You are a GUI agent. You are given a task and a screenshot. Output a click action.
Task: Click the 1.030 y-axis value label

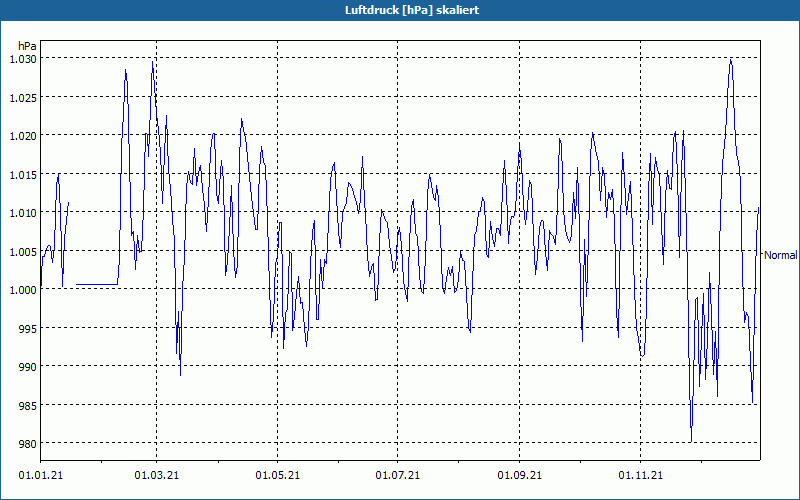(x=23, y=59)
